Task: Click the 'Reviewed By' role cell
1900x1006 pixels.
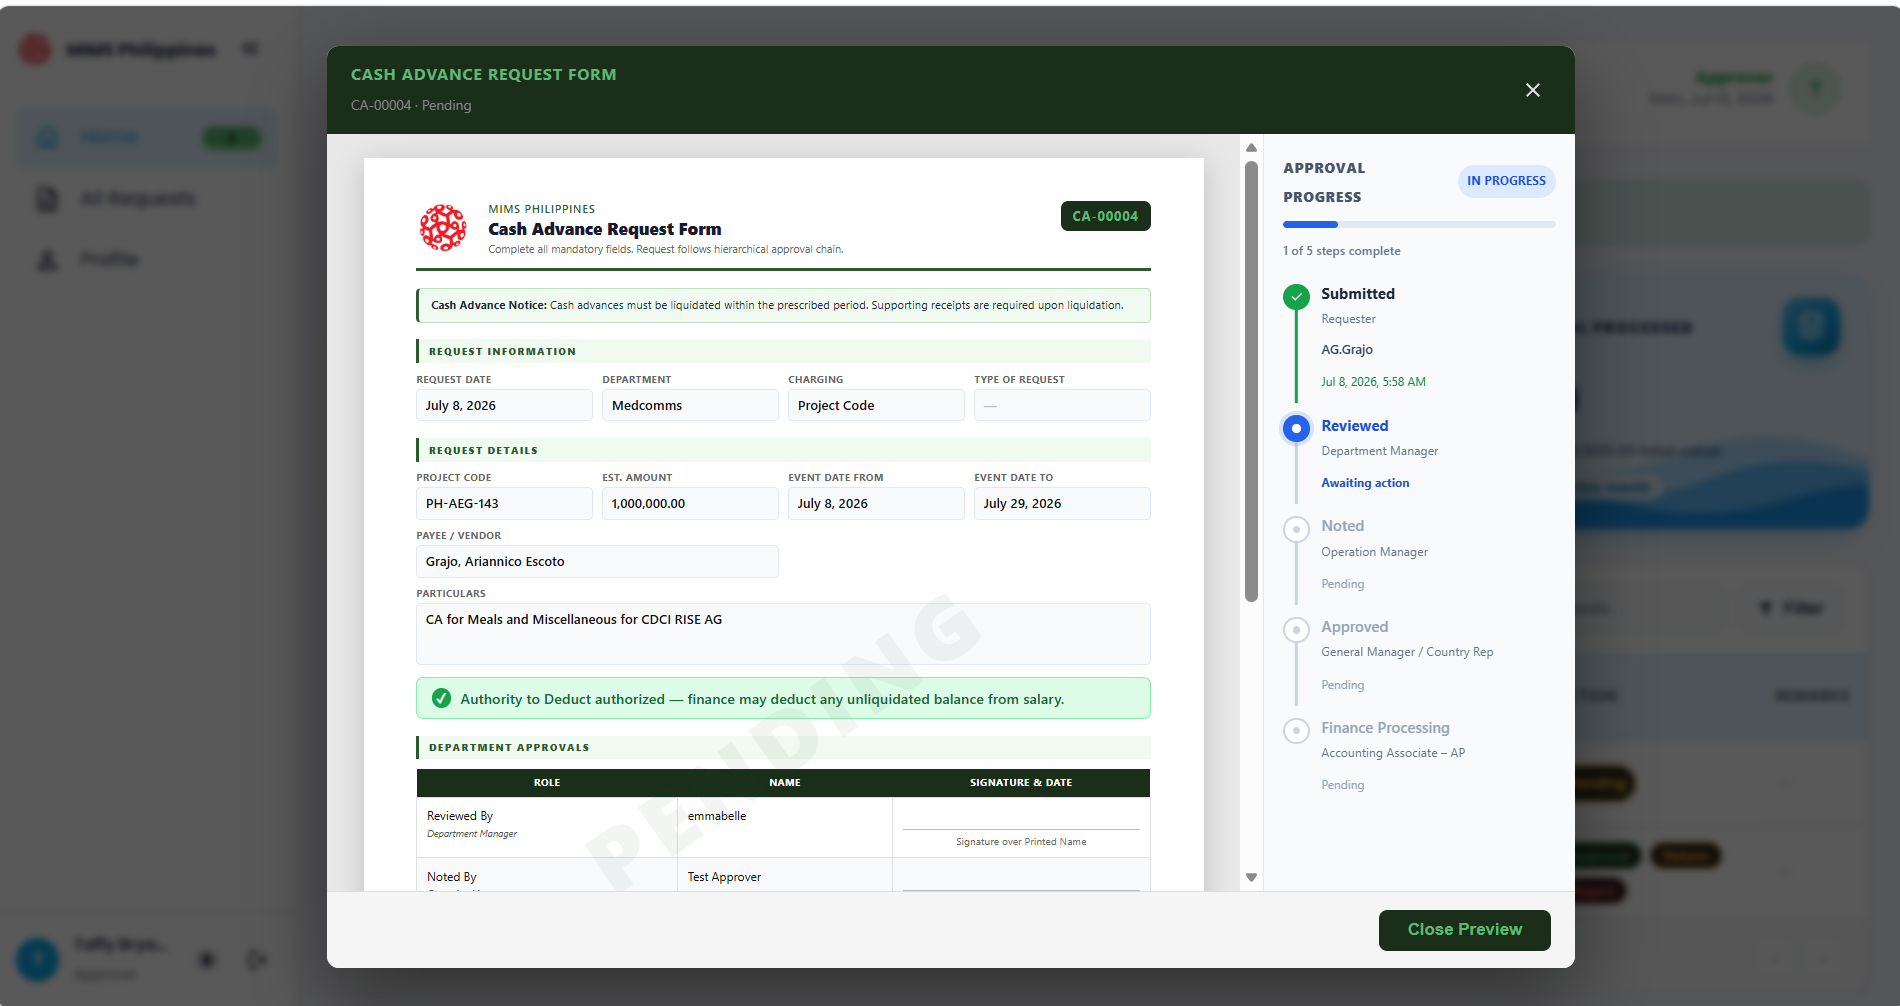Action: [547, 827]
